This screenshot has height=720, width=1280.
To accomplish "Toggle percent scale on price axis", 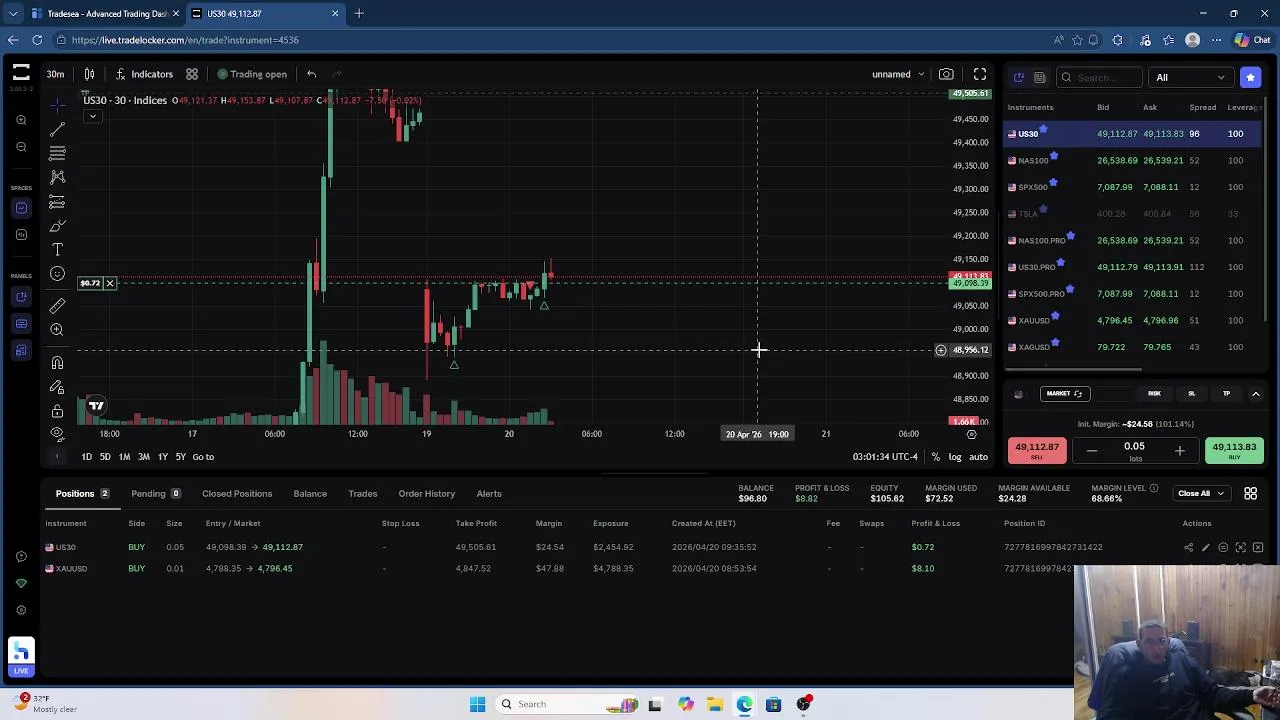I will (936, 457).
